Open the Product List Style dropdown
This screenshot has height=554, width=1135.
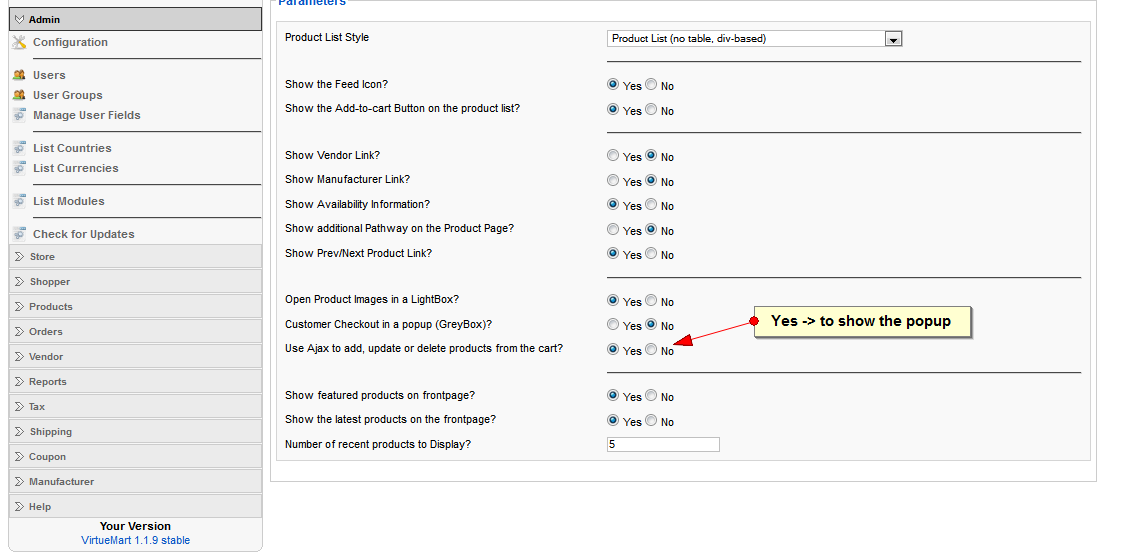[894, 39]
